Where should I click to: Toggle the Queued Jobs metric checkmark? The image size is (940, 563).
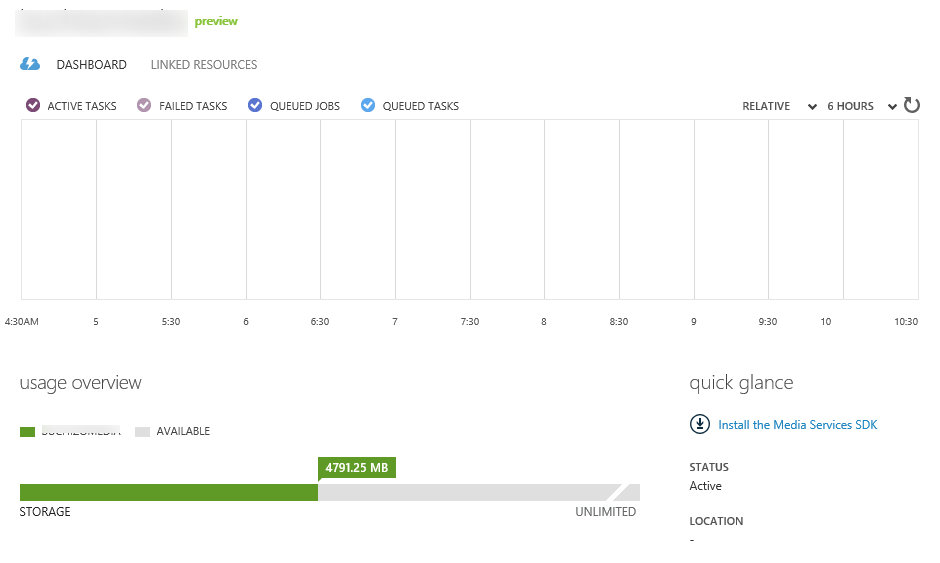[255, 105]
